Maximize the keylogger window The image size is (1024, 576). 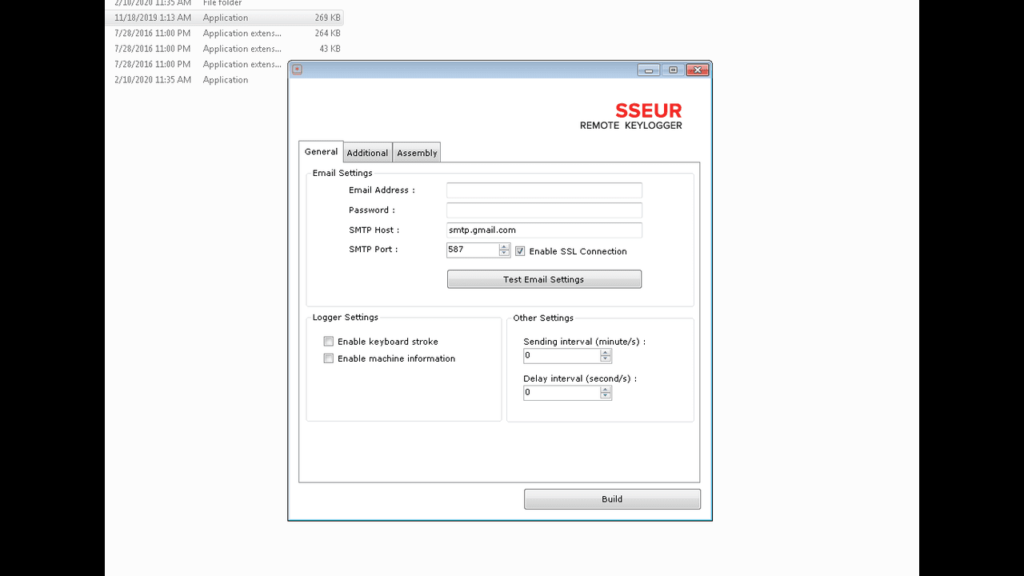coord(673,70)
